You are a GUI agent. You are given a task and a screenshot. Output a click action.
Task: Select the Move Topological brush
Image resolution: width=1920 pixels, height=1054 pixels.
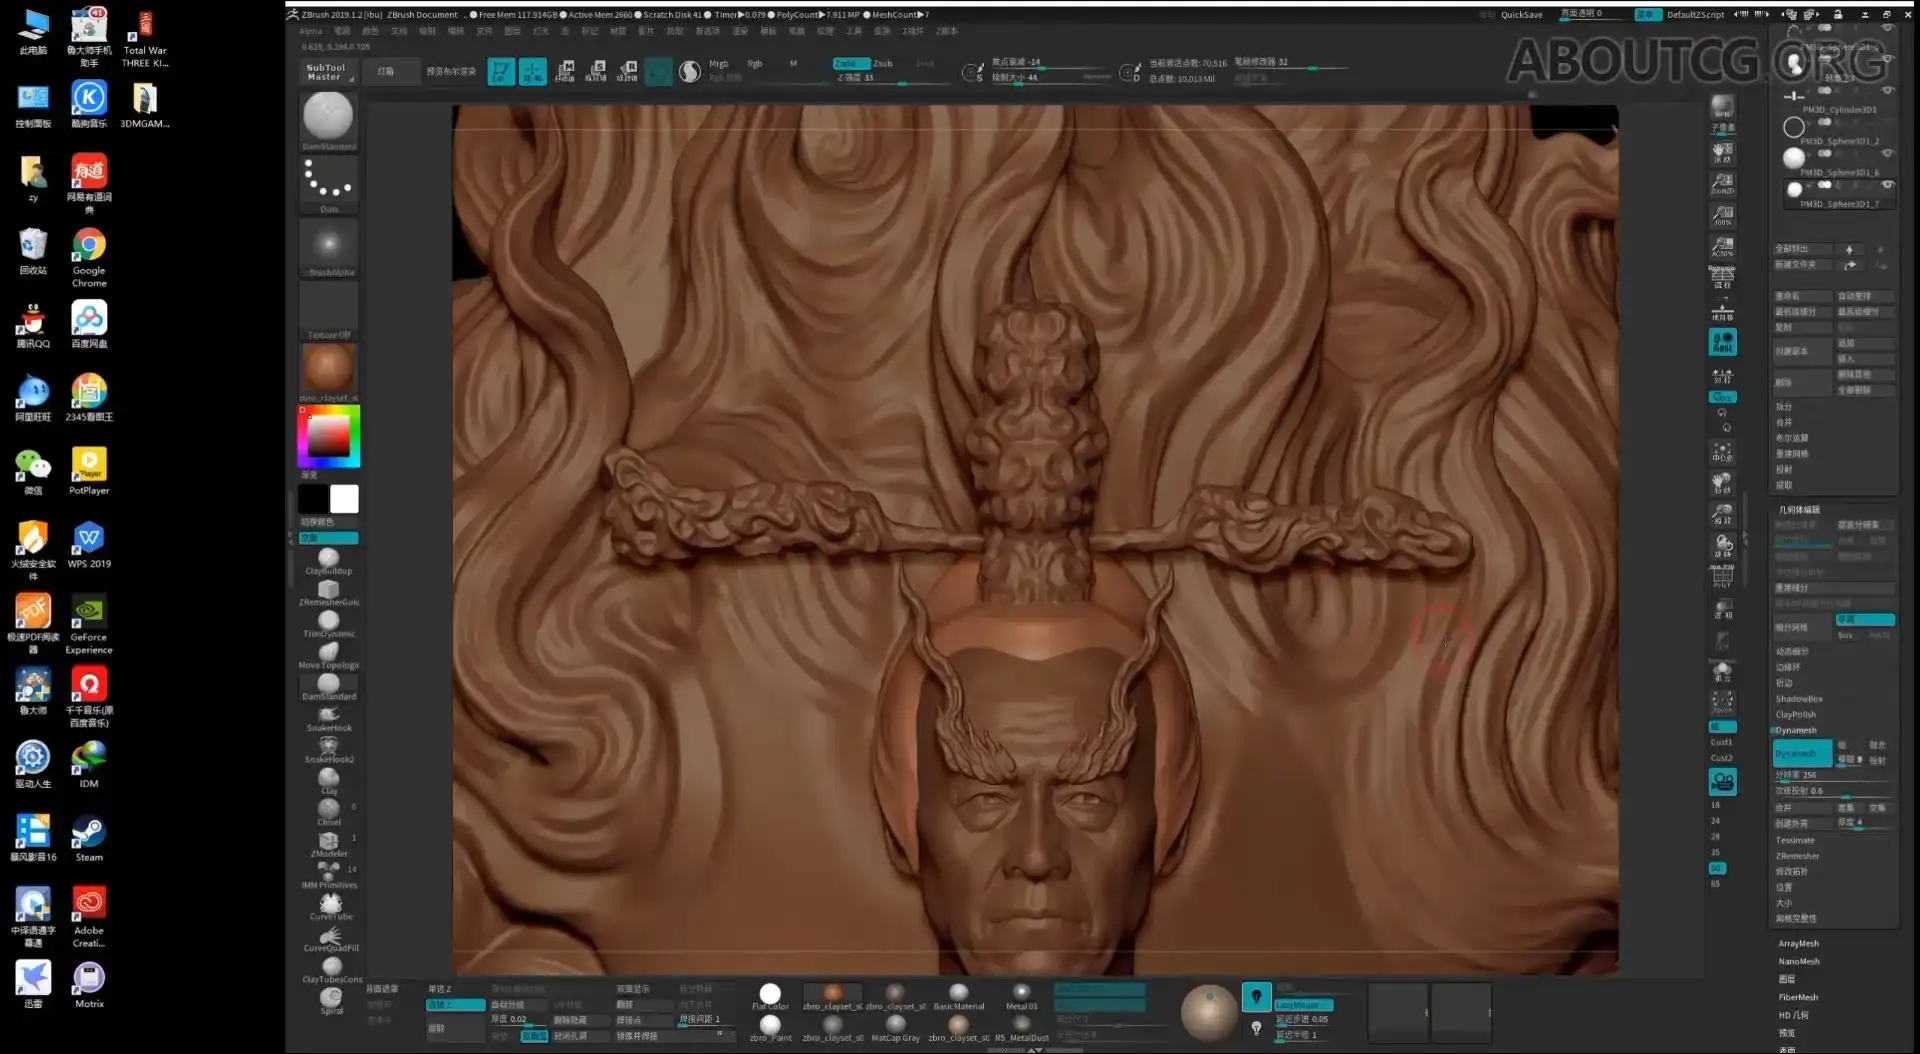click(x=328, y=652)
